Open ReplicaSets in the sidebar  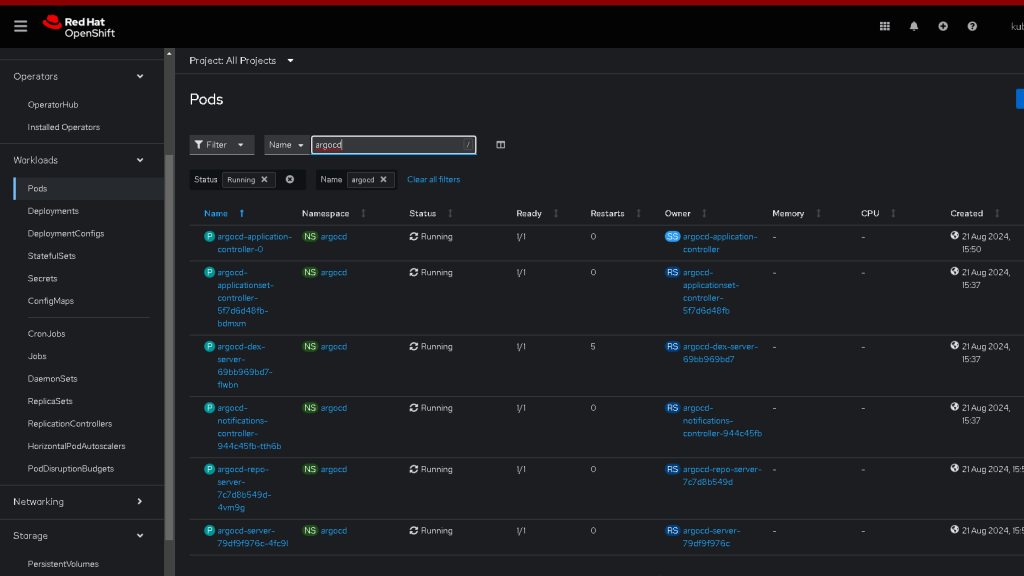click(x=50, y=401)
